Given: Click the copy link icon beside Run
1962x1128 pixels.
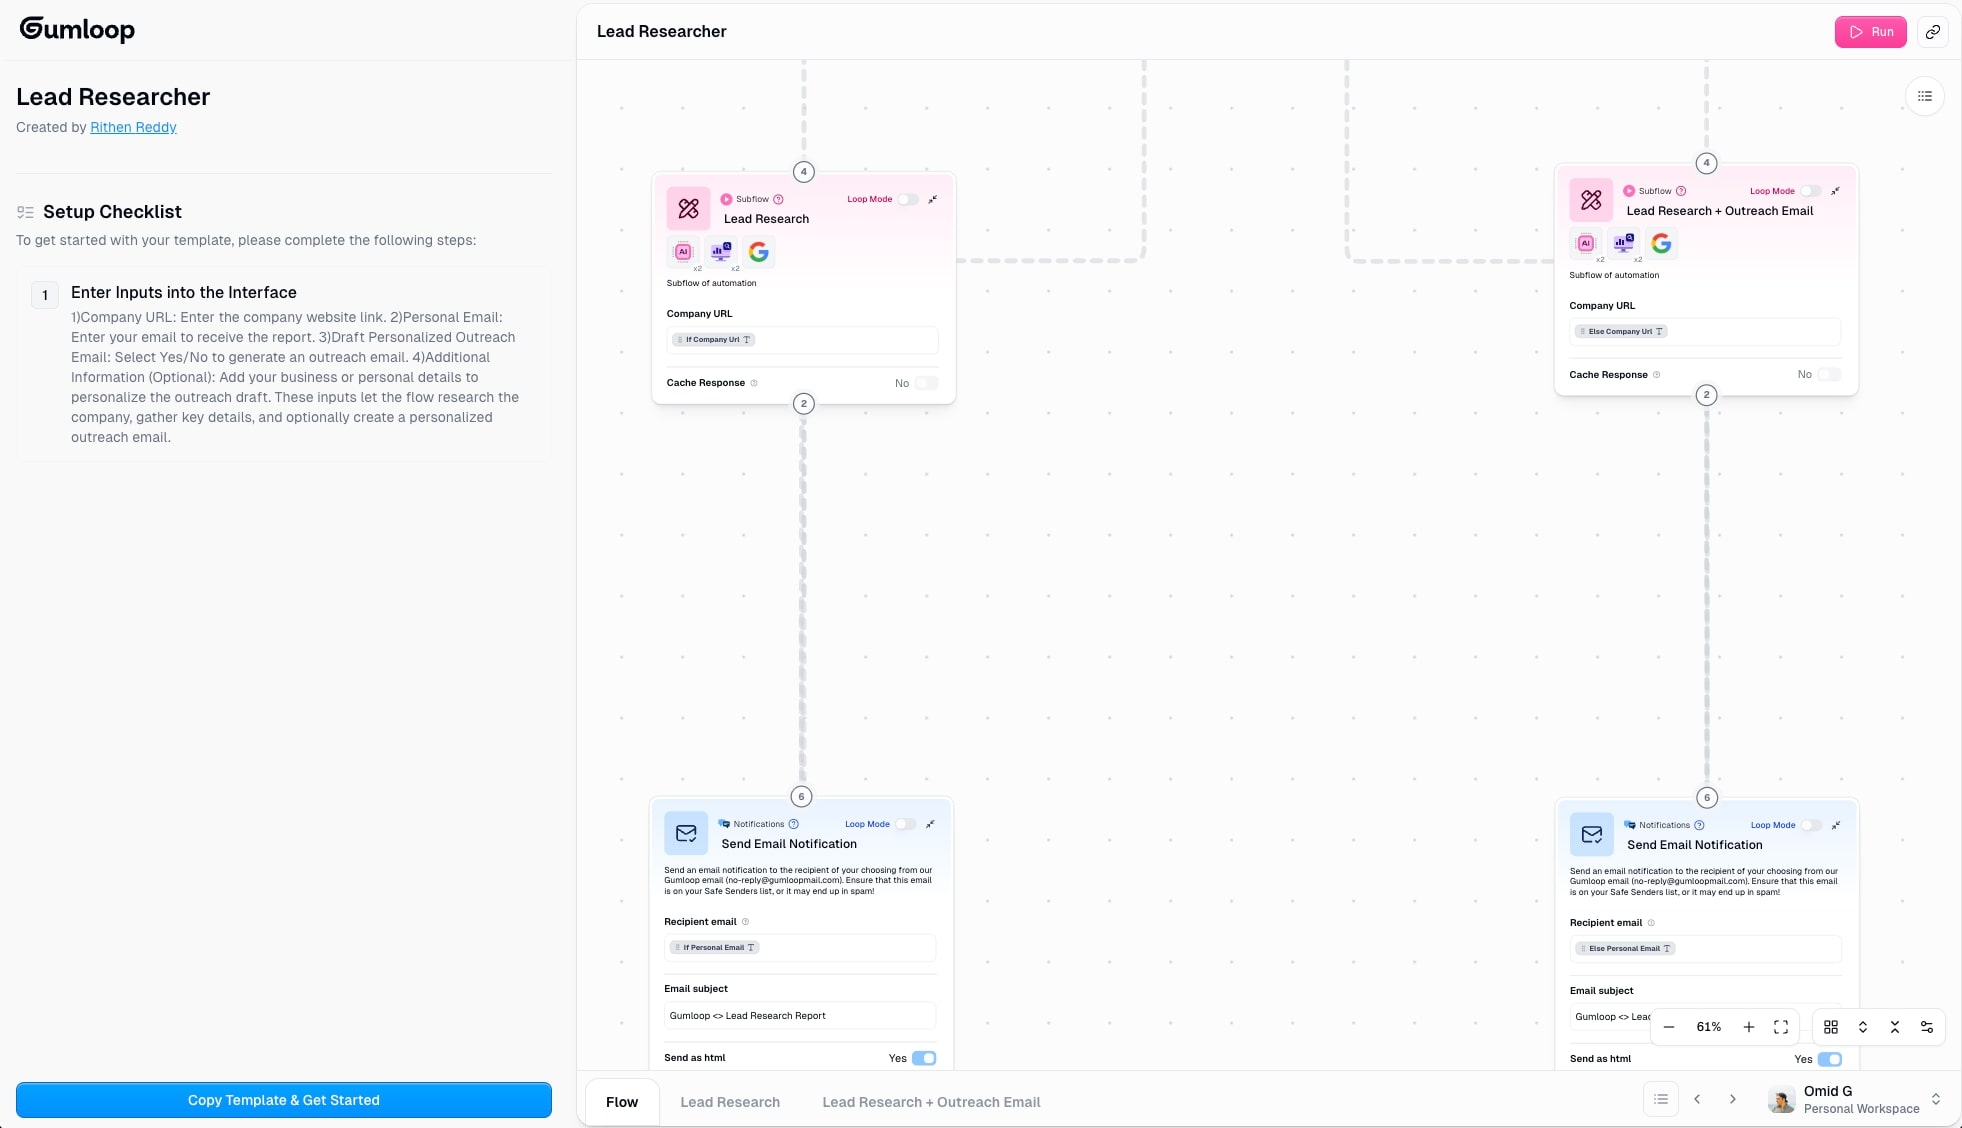Looking at the screenshot, I should (x=1933, y=32).
